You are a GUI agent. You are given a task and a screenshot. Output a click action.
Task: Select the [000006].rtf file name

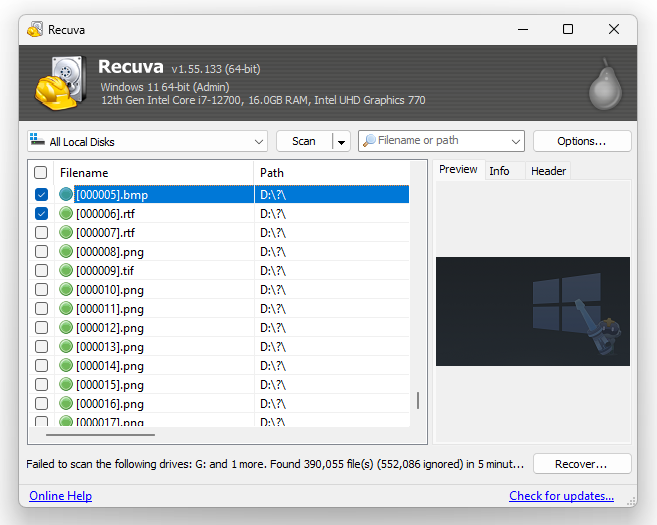[106, 214]
